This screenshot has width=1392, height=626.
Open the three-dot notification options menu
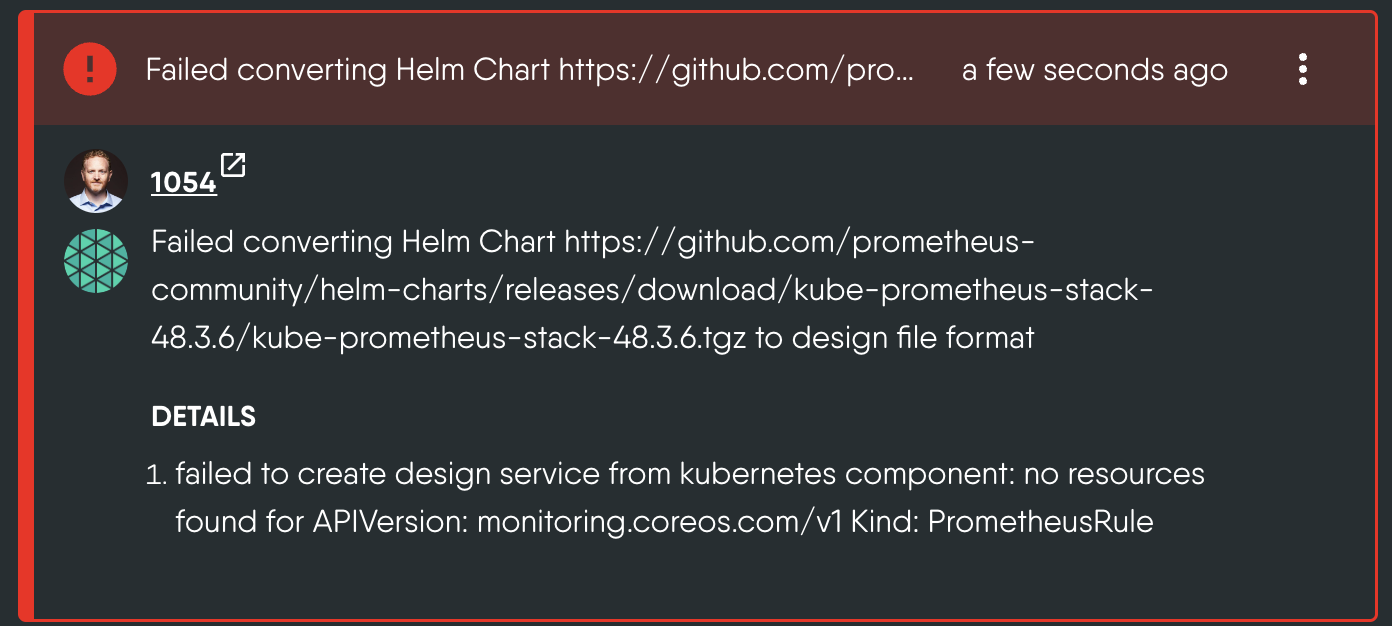(x=1303, y=70)
